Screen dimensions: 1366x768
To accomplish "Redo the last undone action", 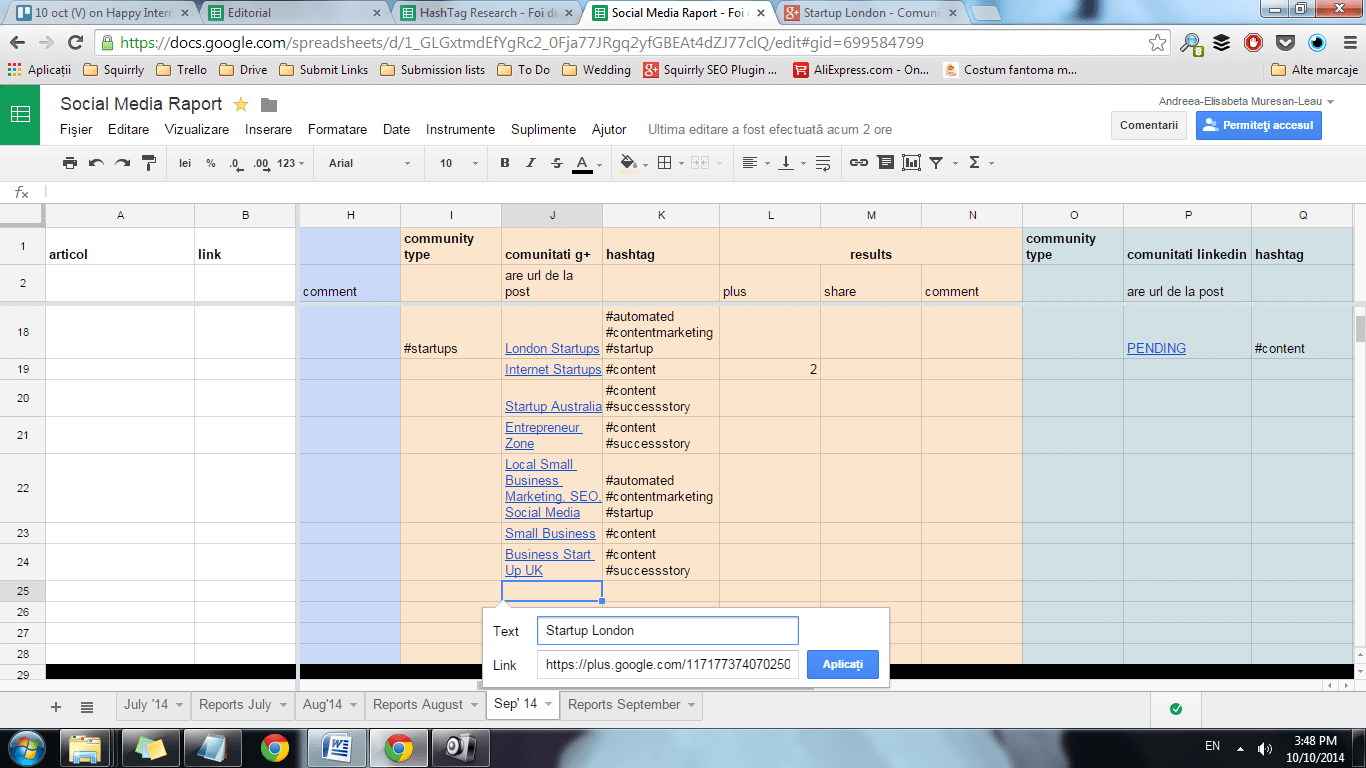I will [x=122, y=163].
